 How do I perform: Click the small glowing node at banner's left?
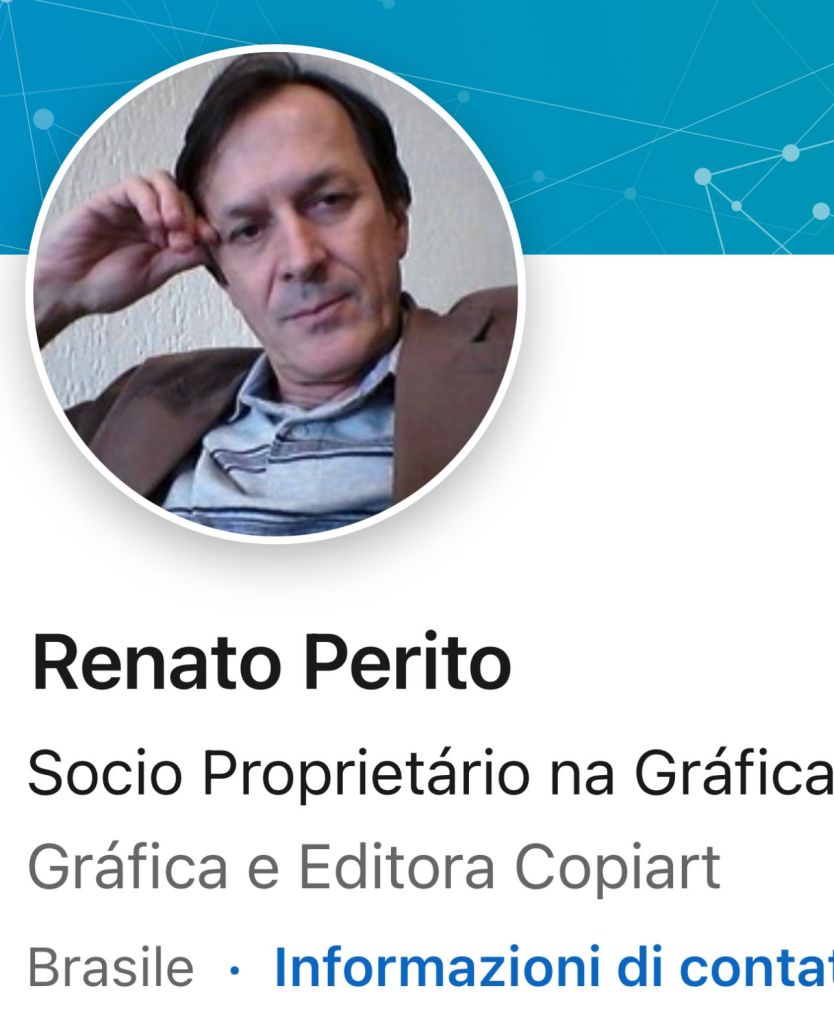[x=43, y=119]
